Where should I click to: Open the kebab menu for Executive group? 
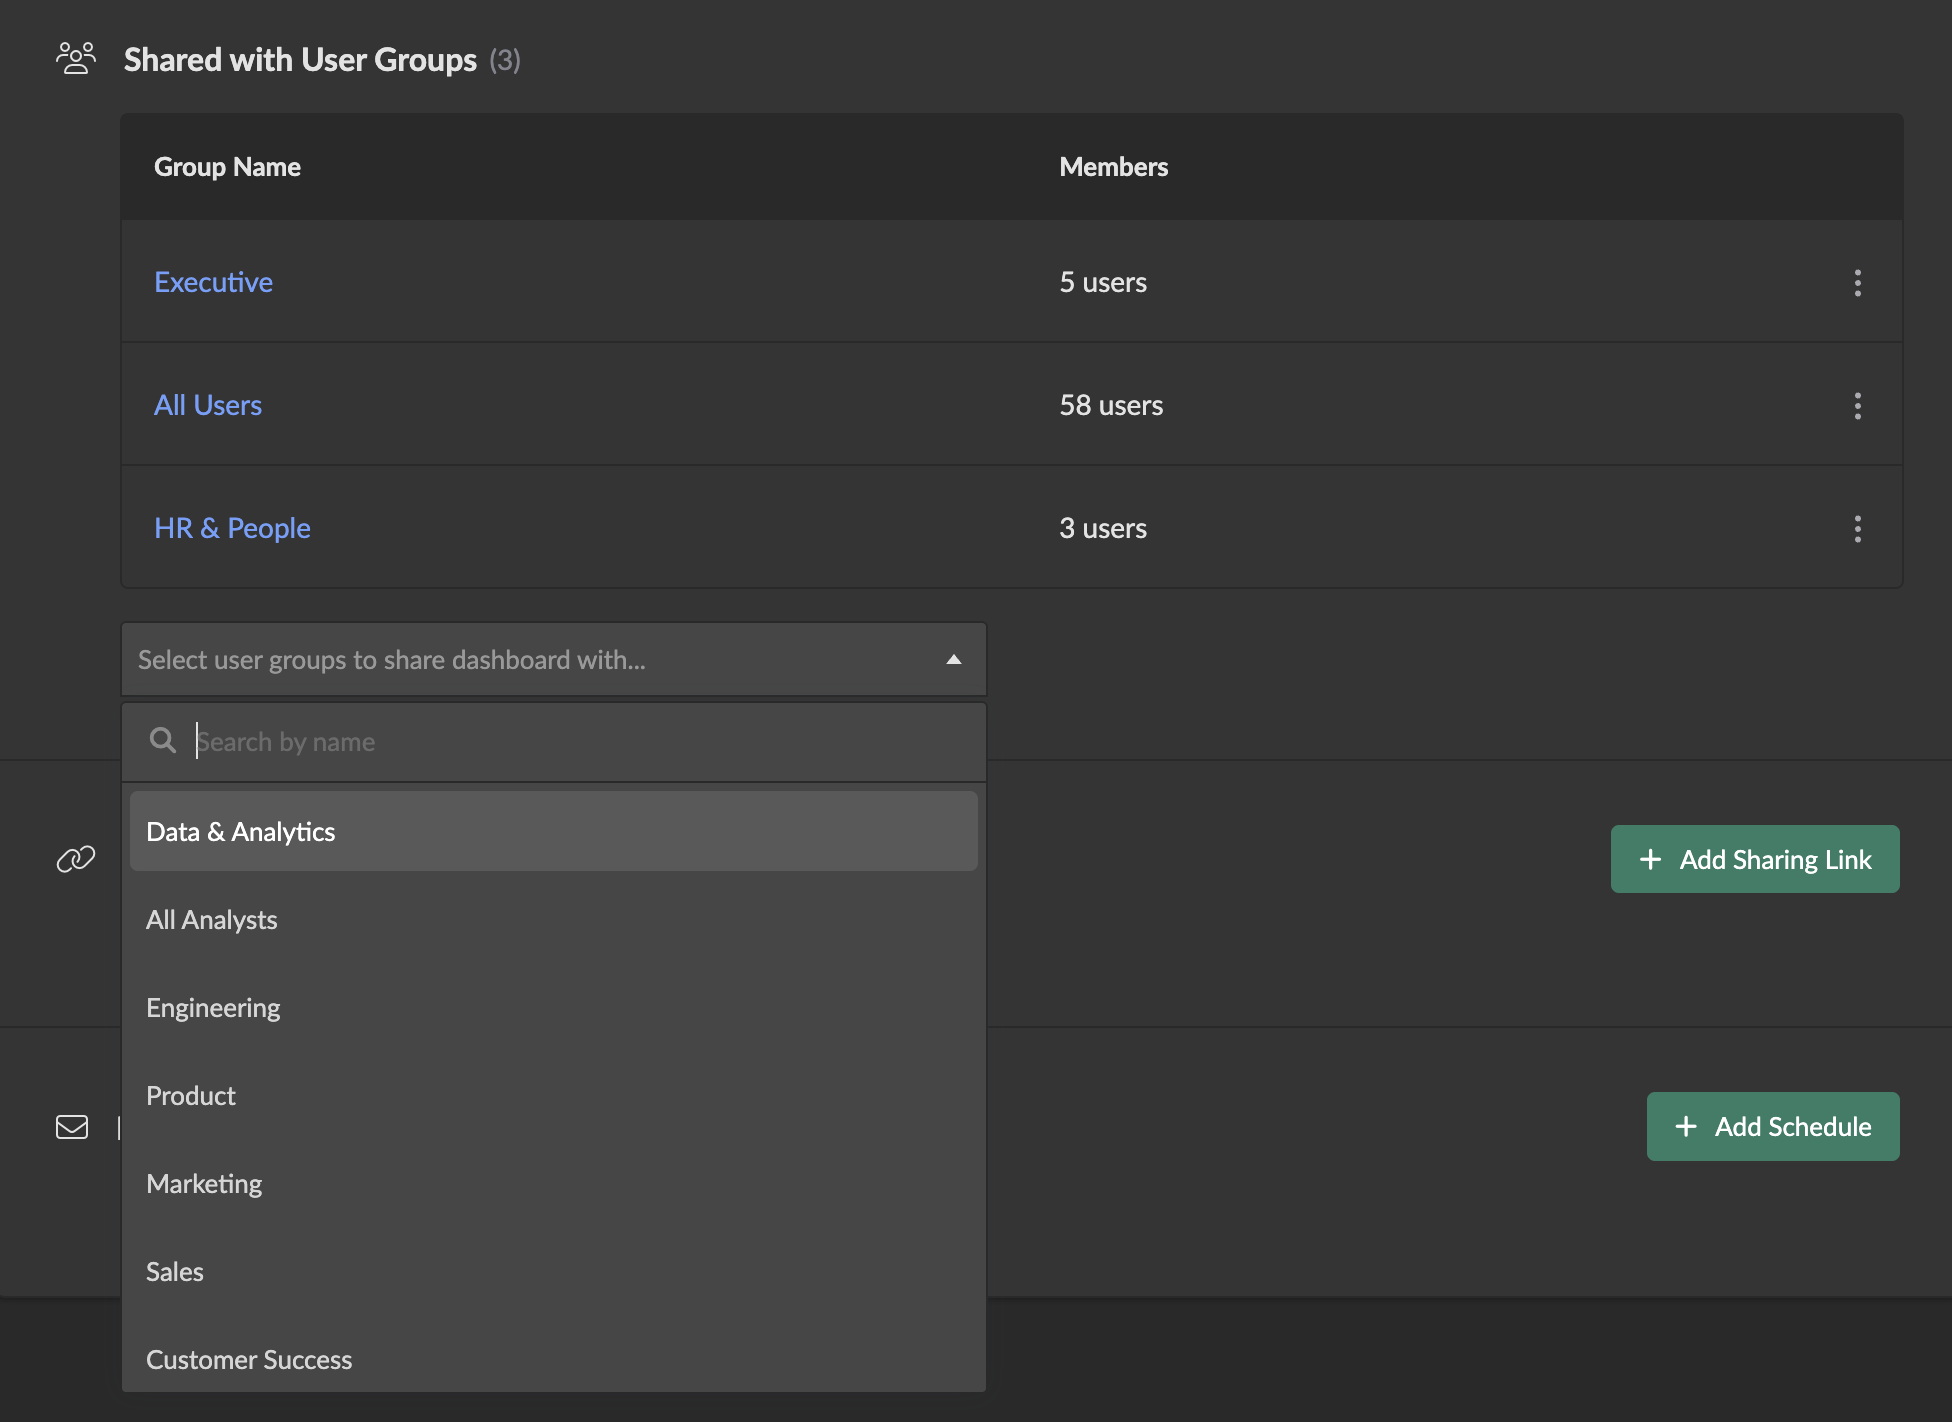[x=1857, y=283]
